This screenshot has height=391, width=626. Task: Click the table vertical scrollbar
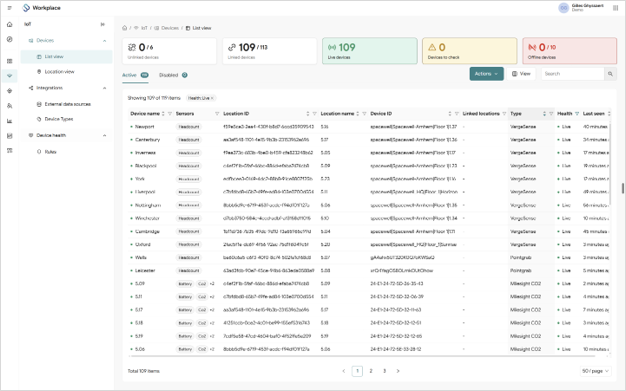coord(609,164)
